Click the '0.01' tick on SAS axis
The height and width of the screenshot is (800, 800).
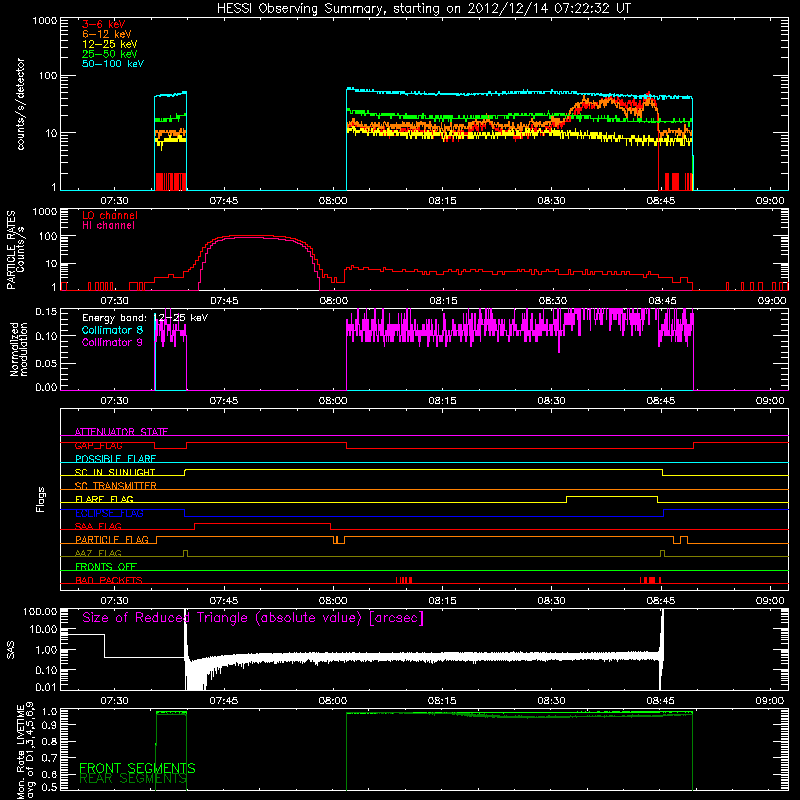pyautogui.click(x=46, y=687)
